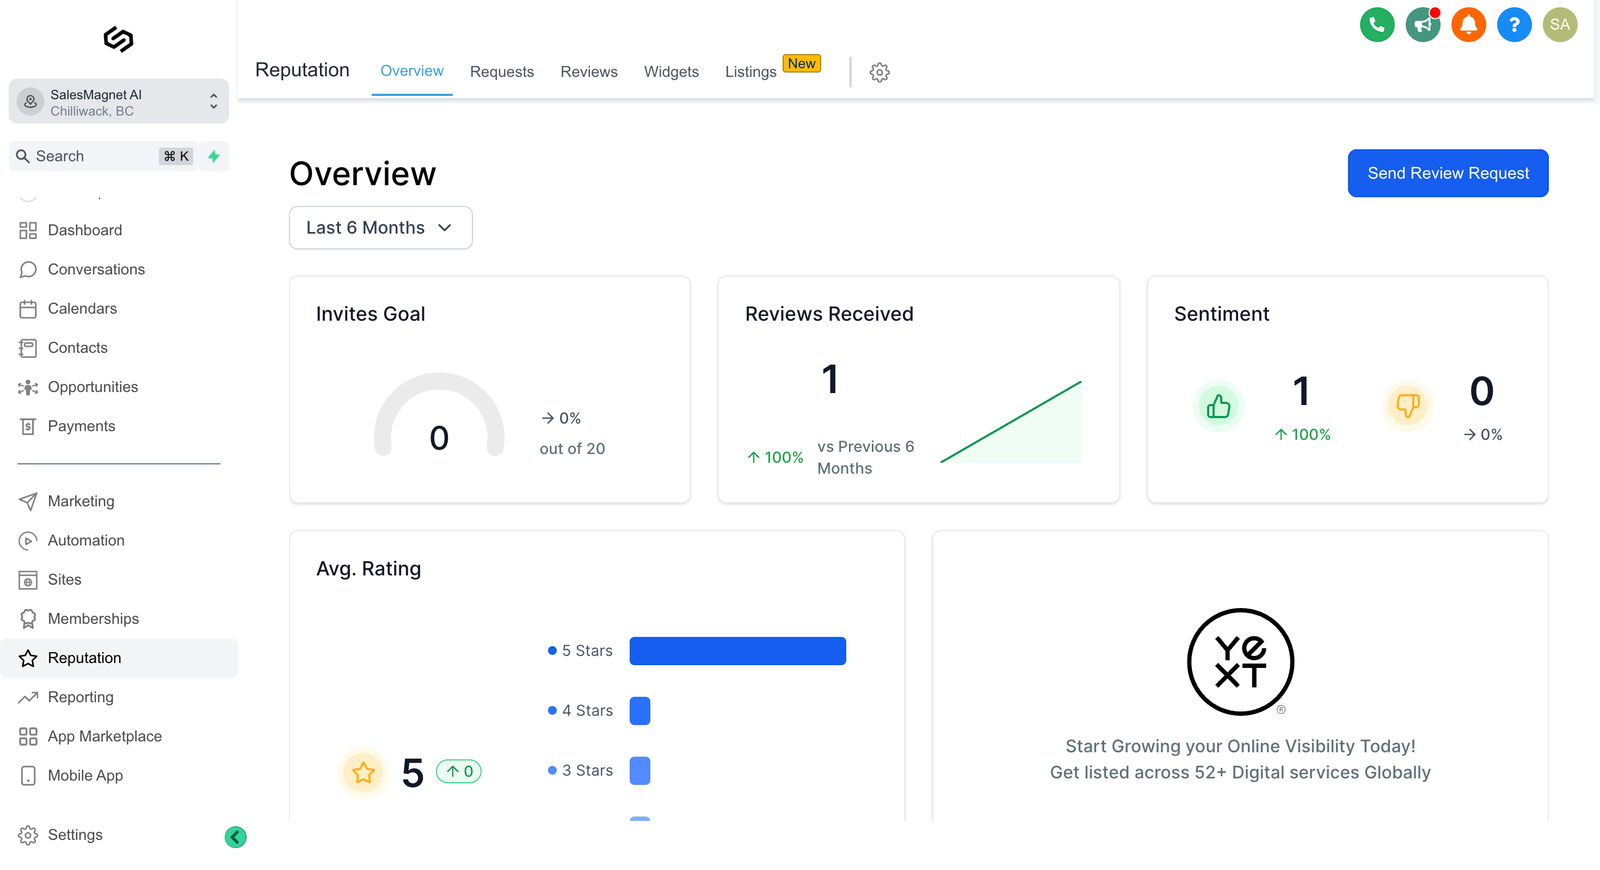Click the thumbs down sentiment icon

(x=1407, y=406)
